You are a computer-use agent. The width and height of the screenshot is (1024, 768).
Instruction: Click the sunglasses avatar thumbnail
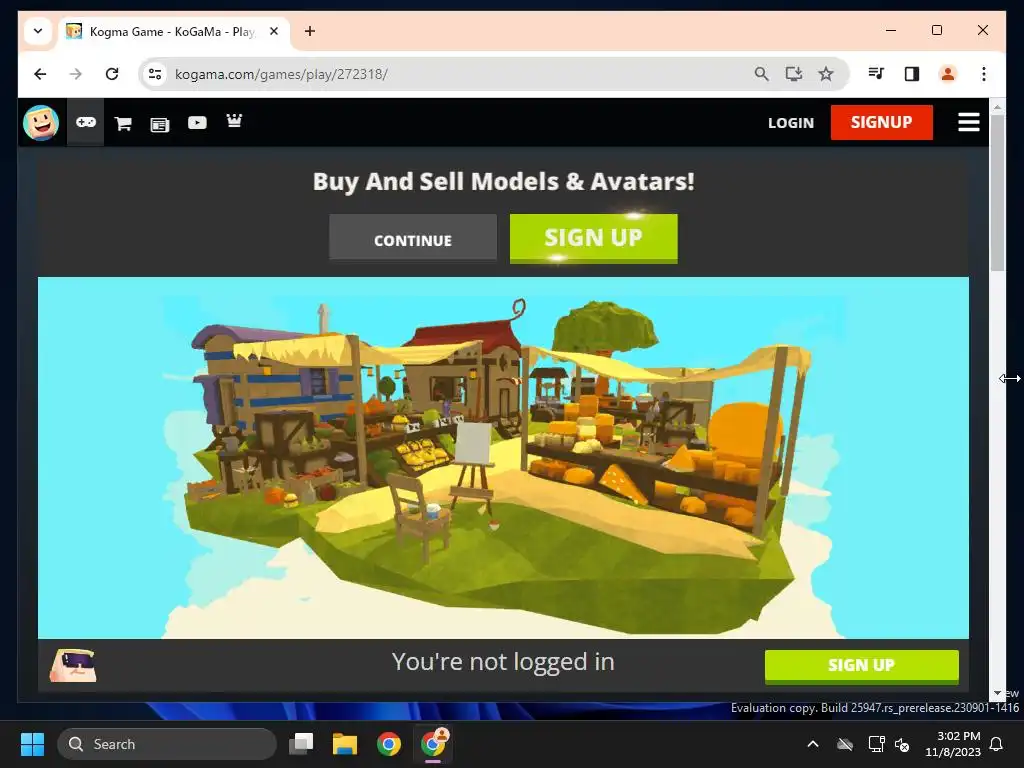pyautogui.click(x=73, y=665)
